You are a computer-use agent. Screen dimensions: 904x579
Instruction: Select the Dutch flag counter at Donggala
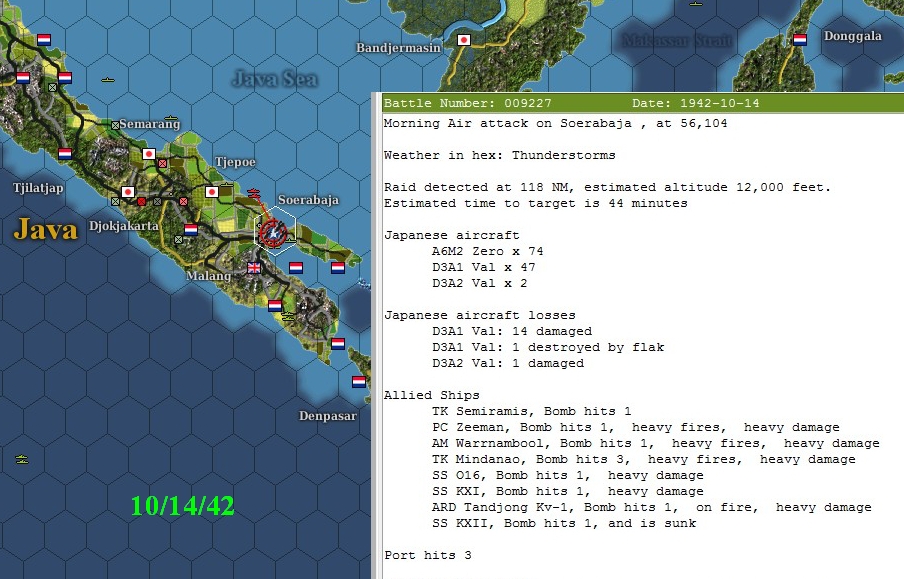(x=799, y=40)
